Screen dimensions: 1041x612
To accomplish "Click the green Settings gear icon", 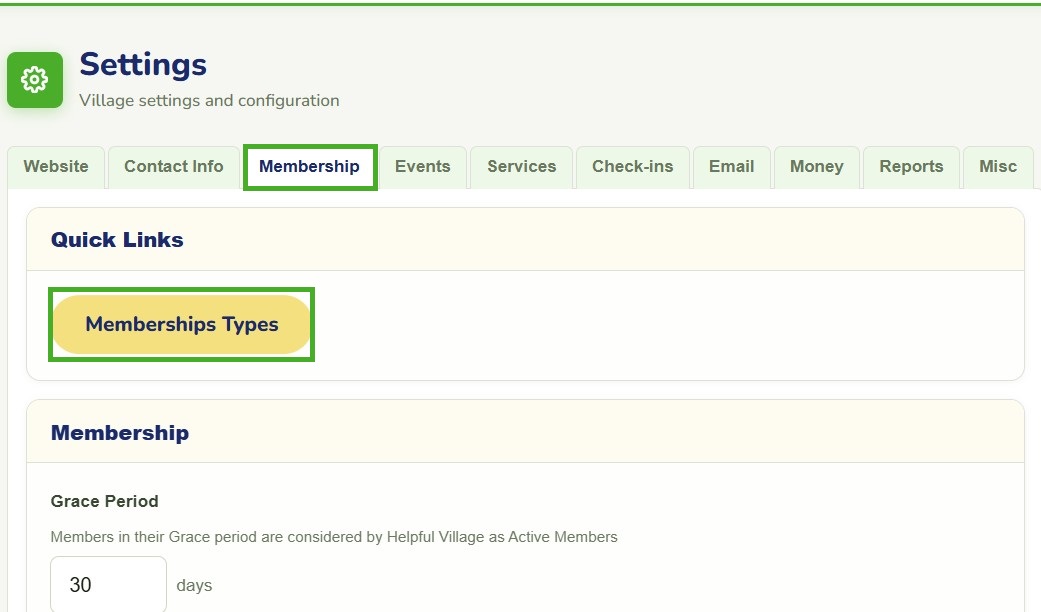I will pos(35,80).
